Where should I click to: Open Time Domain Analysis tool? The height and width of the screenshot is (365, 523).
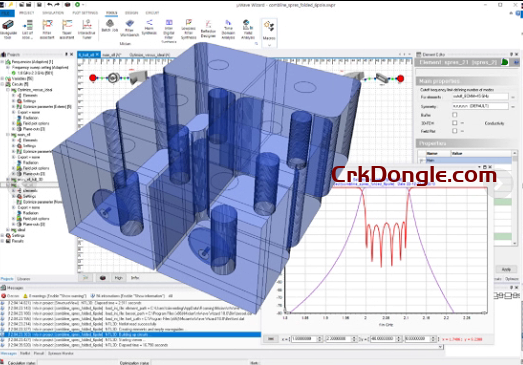pyautogui.click(x=228, y=29)
